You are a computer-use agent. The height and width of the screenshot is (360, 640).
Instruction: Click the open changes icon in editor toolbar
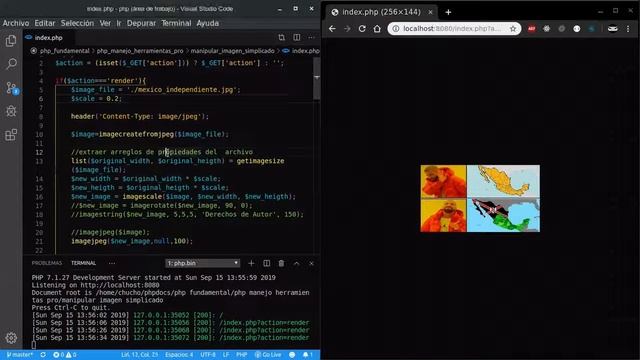point(282,38)
